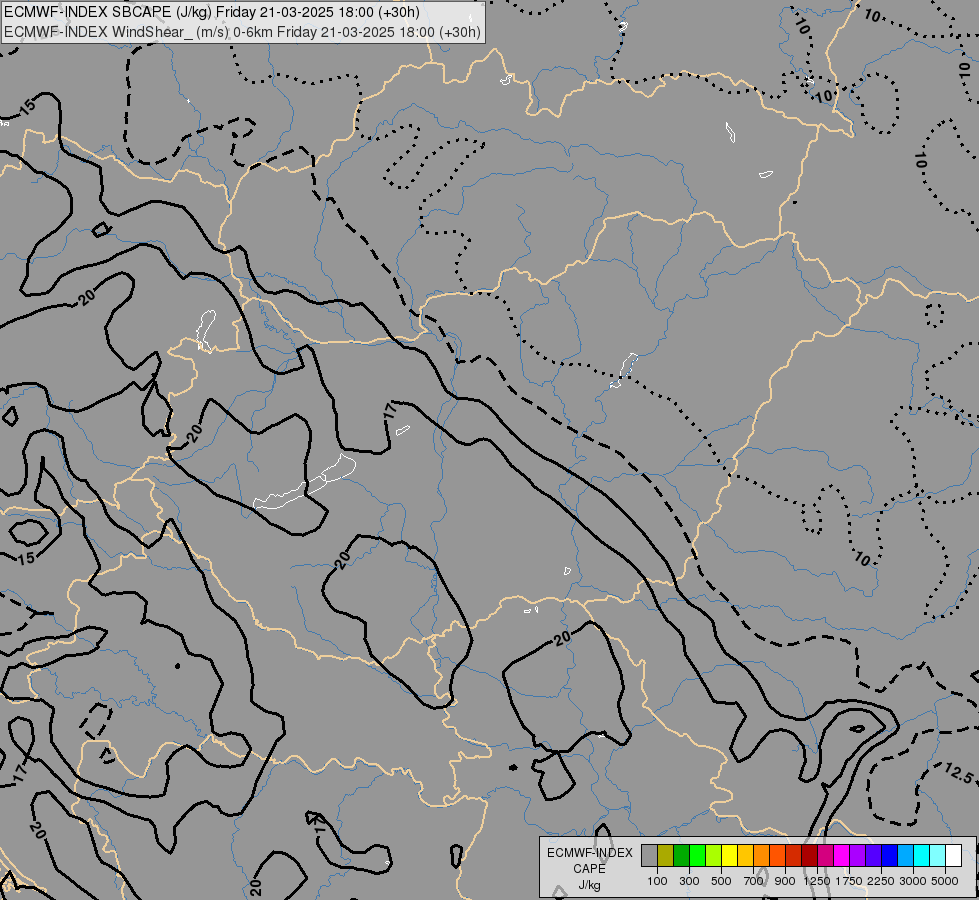Click the 1250 legend tick label
This screenshot has height=900, width=979.
pos(817,881)
